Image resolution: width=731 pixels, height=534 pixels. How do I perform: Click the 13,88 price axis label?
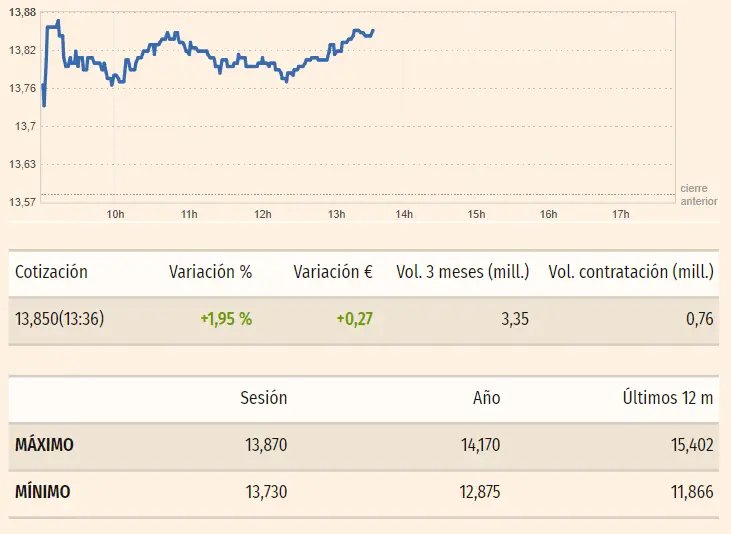tap(22, 12)
